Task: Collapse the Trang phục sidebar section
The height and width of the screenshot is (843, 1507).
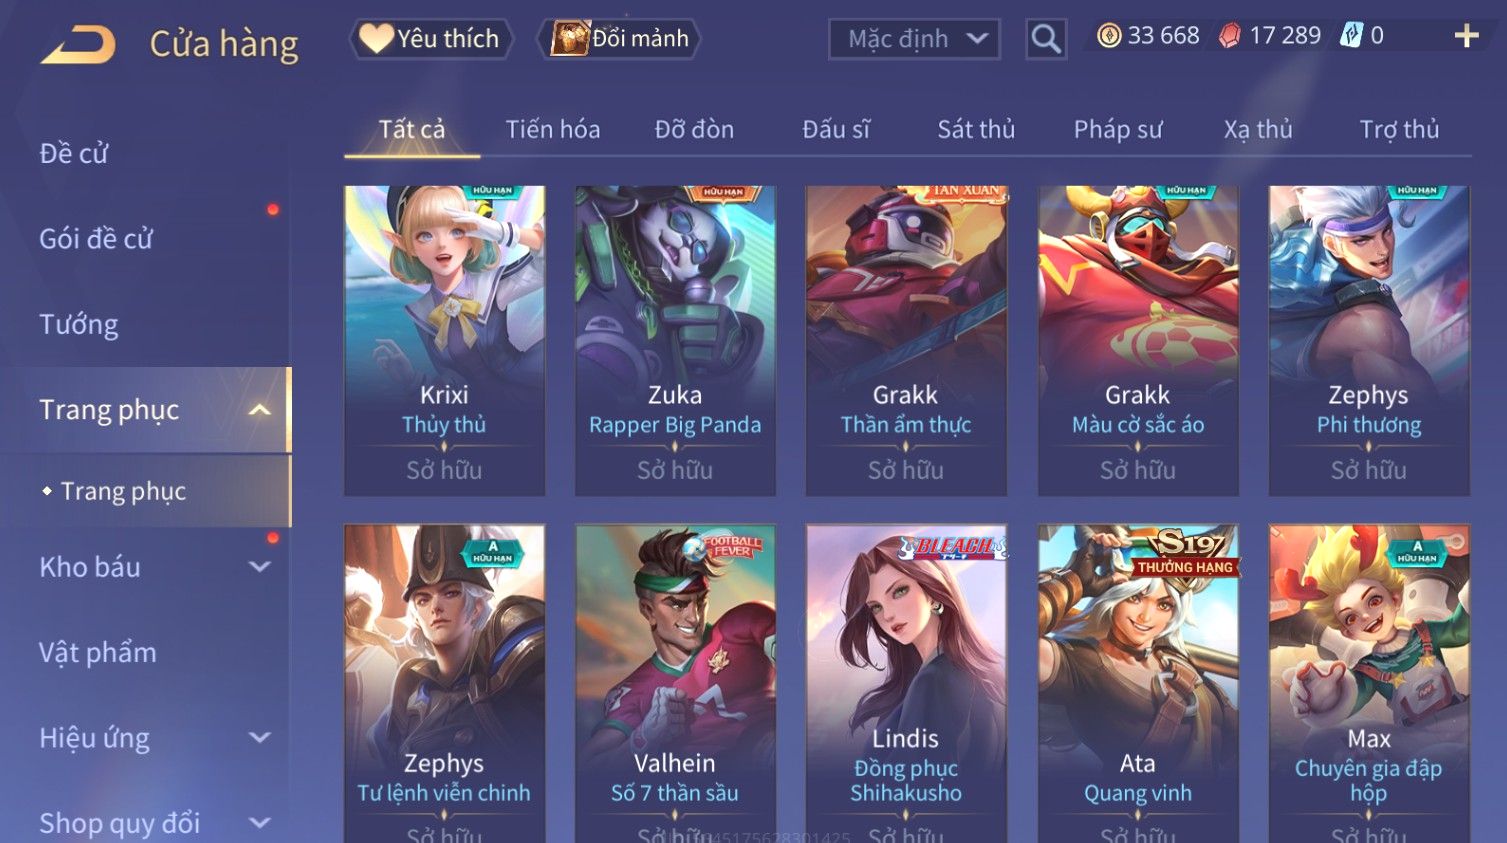Action: pos(259,410)
